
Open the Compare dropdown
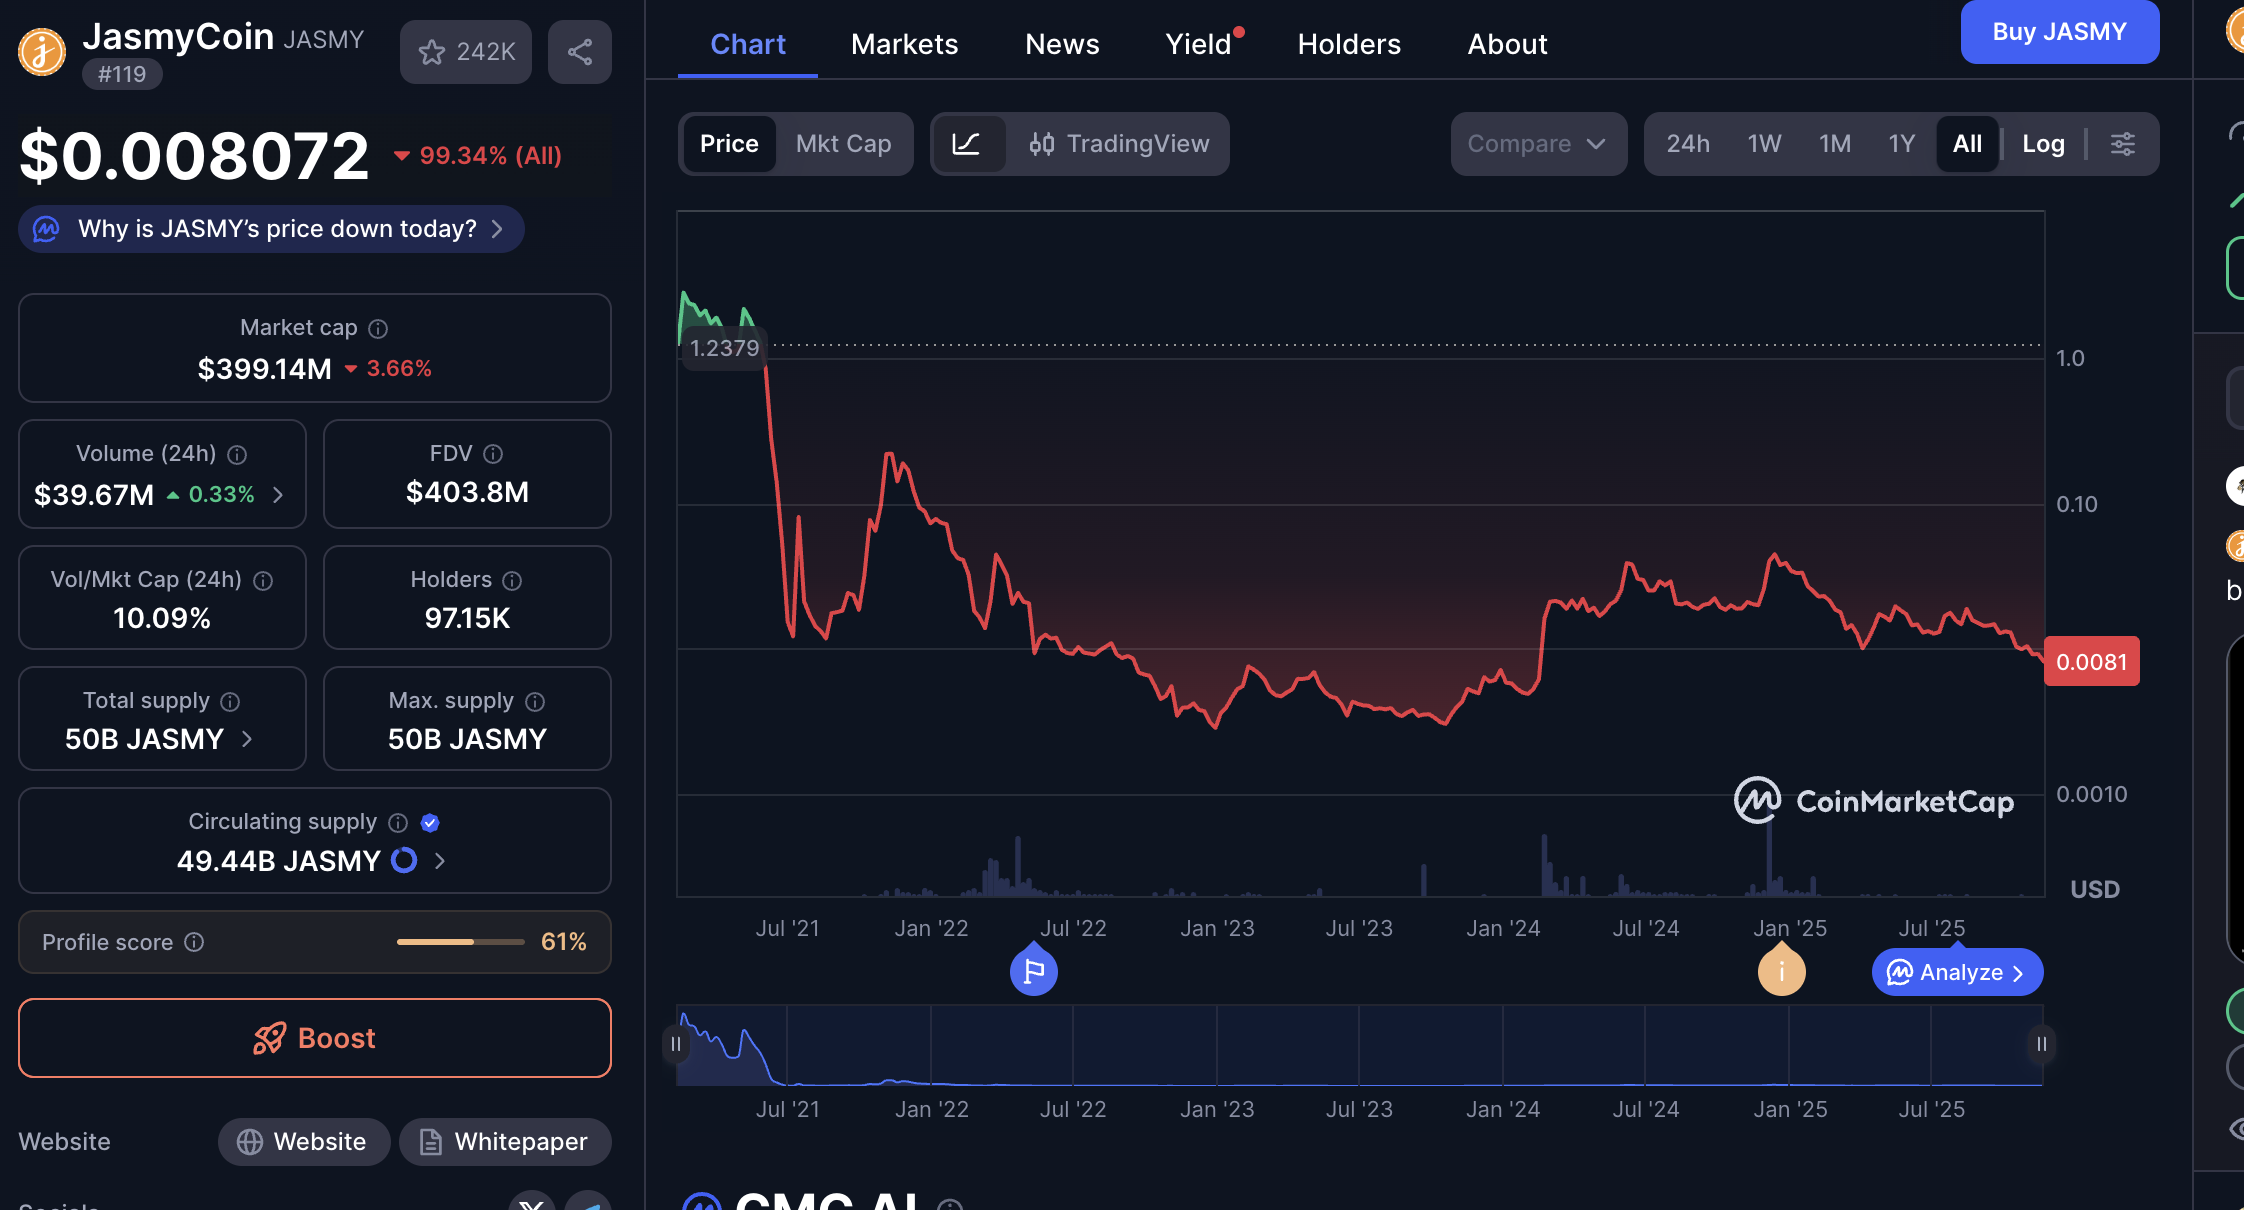[1537, 144]
